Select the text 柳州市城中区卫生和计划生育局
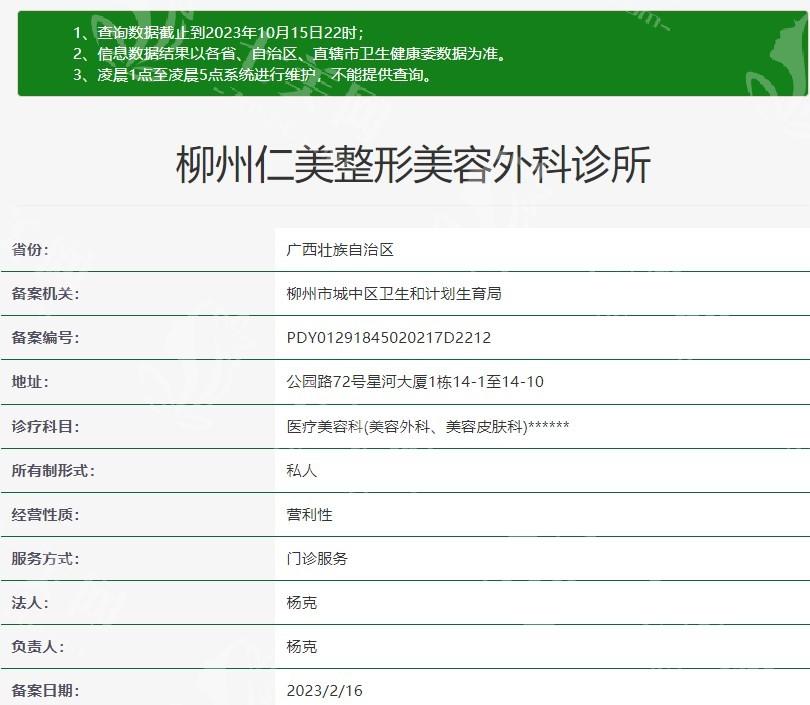 [x=393, y=294]
